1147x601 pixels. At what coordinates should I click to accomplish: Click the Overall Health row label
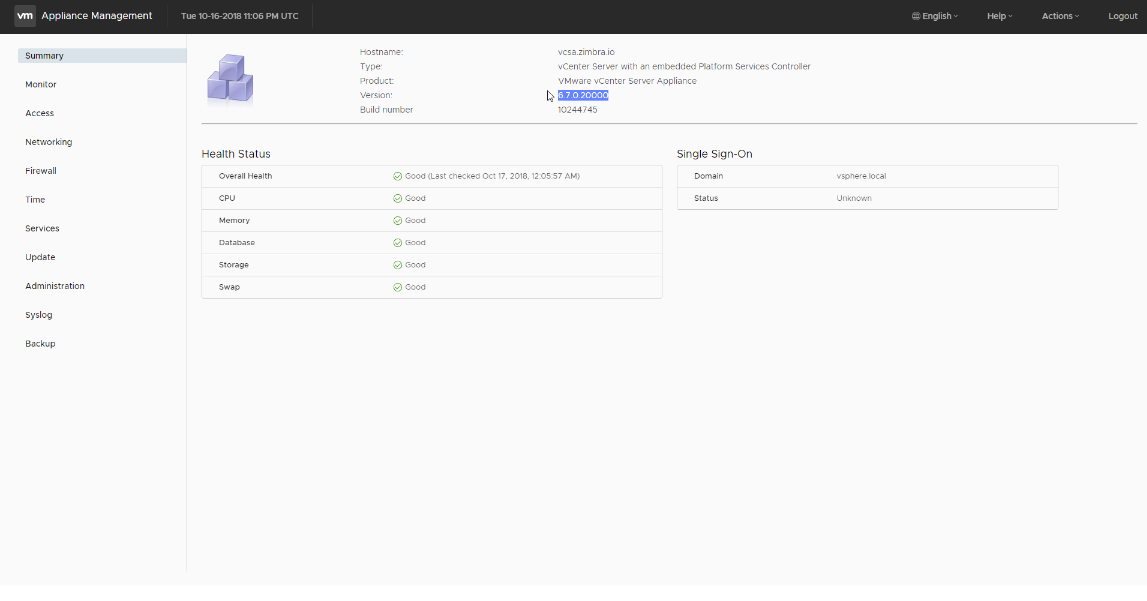tap(245, 176)
